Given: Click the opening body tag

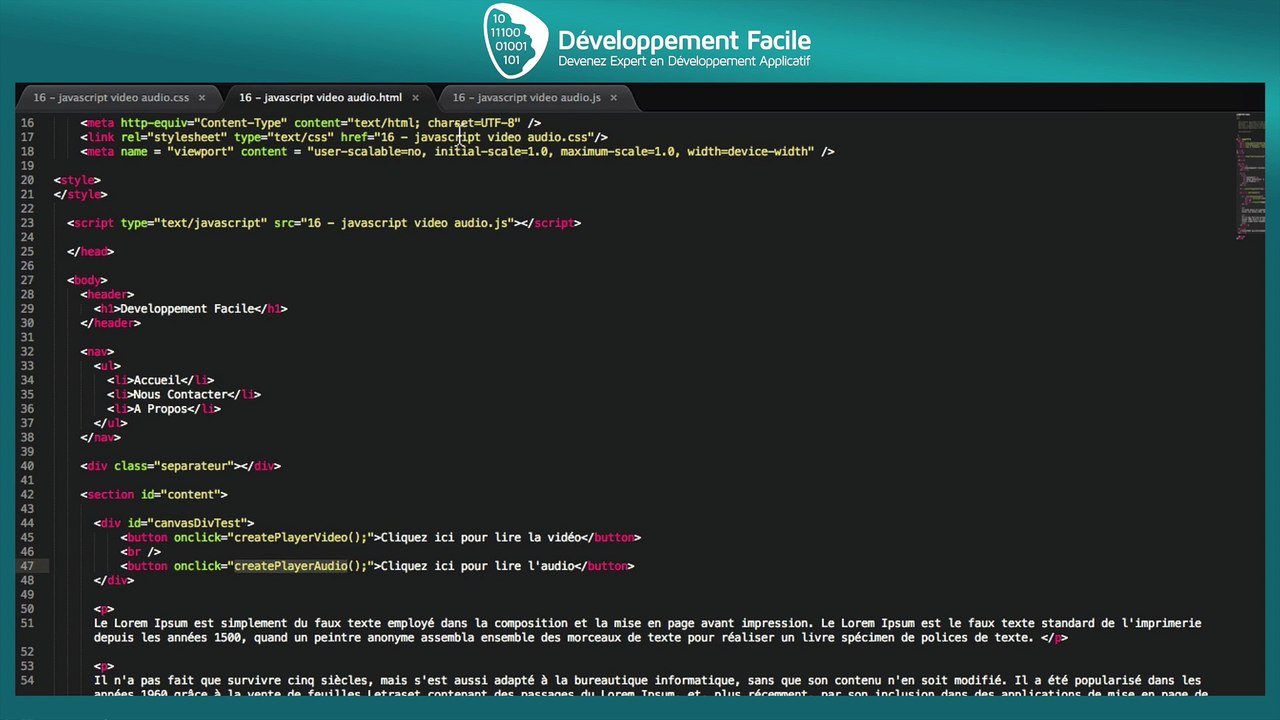Looking at the screenshot, I should [x=87, y=281].
